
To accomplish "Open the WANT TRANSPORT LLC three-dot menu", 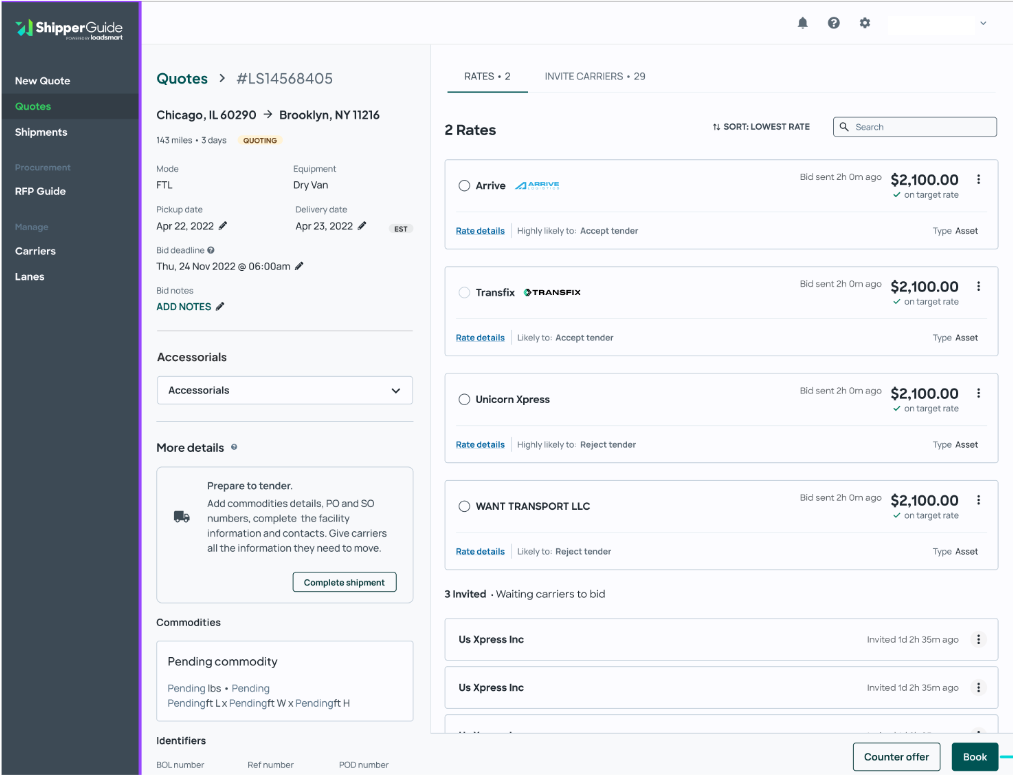I will click(978, 500).
